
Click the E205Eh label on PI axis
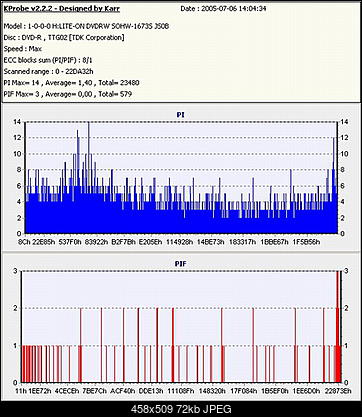[150, 242]
